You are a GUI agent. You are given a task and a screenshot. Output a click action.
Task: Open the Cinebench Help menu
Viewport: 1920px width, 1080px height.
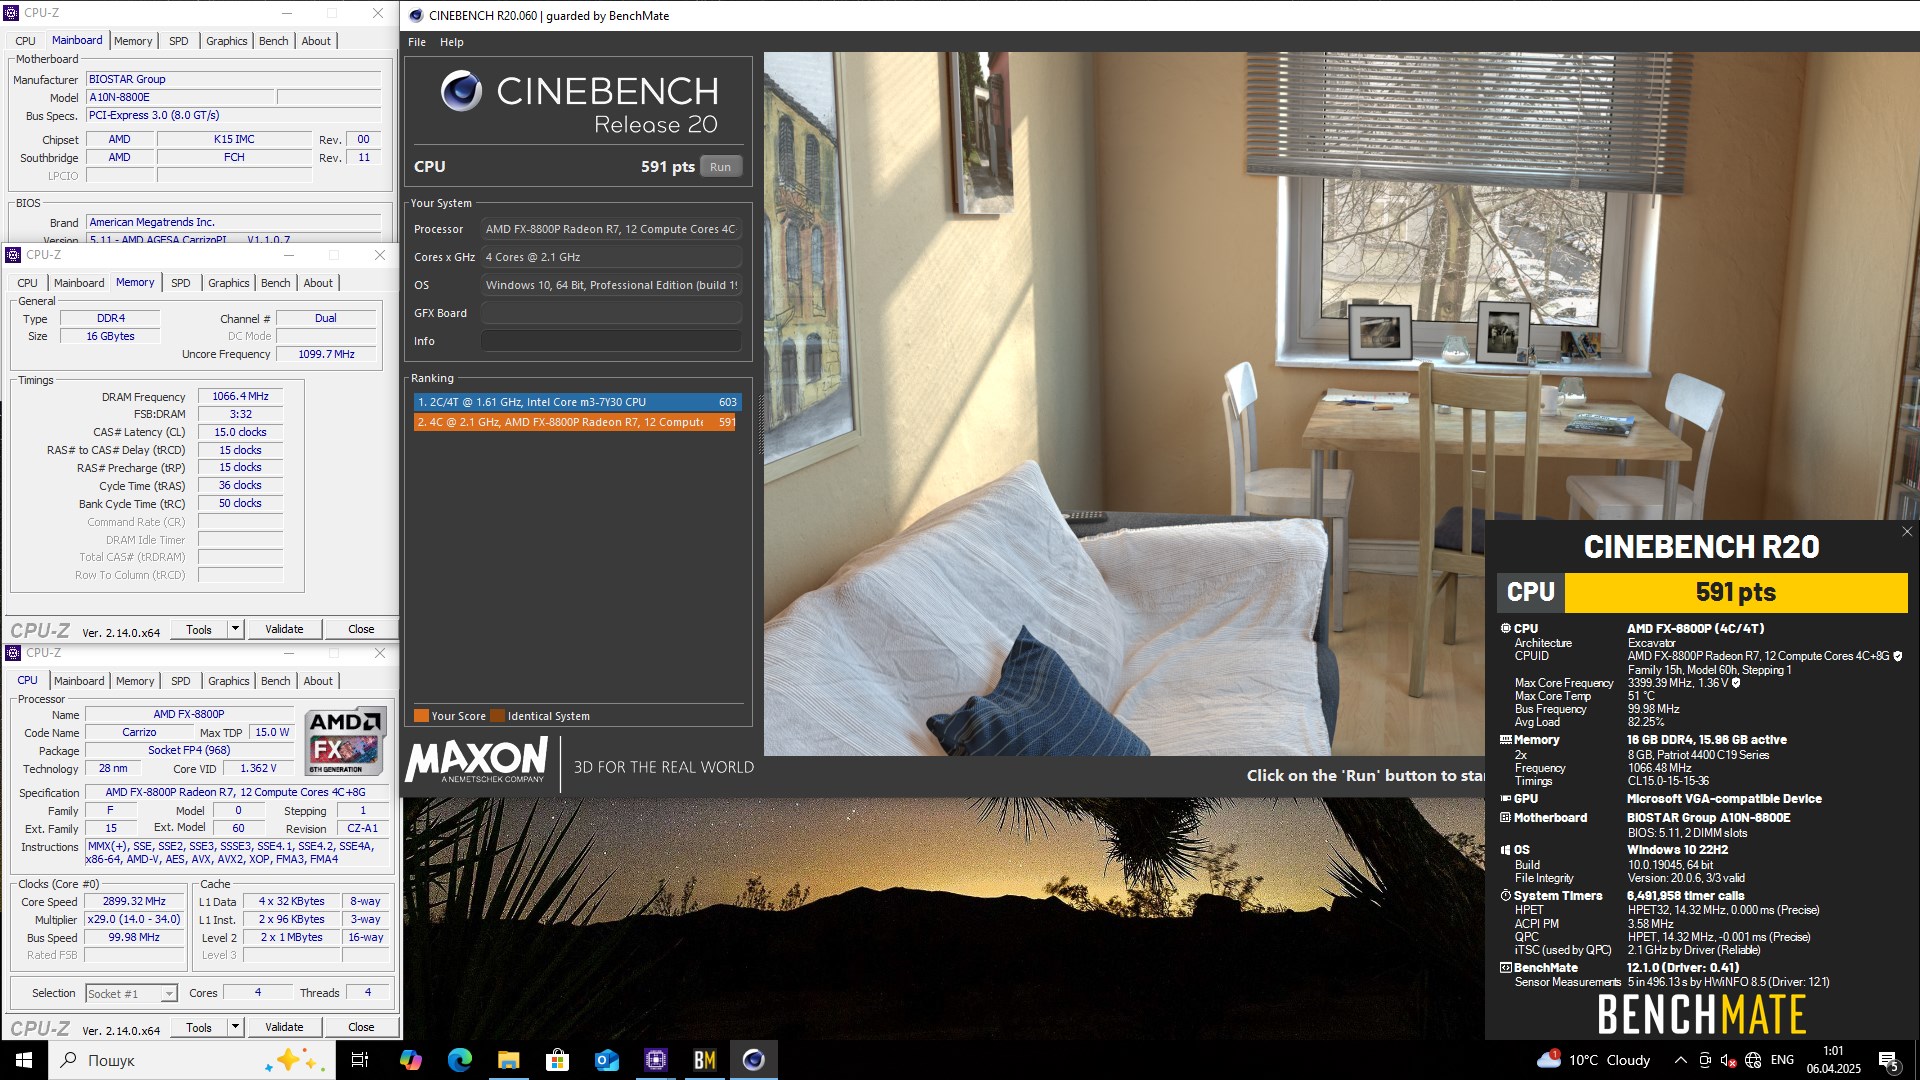pos(452,42)
